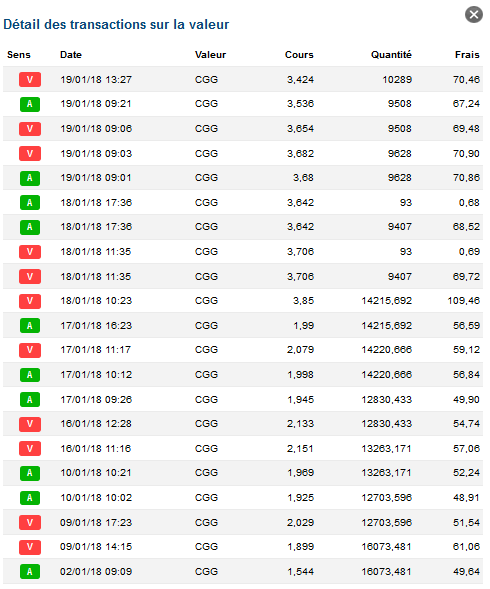Click the A icon for 17/01/18 16:23
This screenshot has height=589, width=490.
[30, 326]
